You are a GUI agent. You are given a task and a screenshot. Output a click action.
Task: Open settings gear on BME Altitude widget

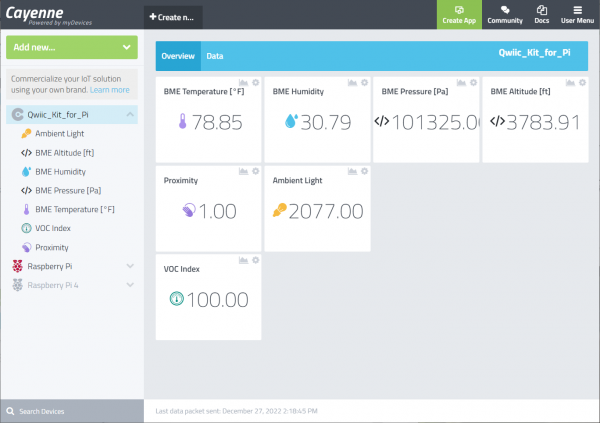click(x=582, y=83)
